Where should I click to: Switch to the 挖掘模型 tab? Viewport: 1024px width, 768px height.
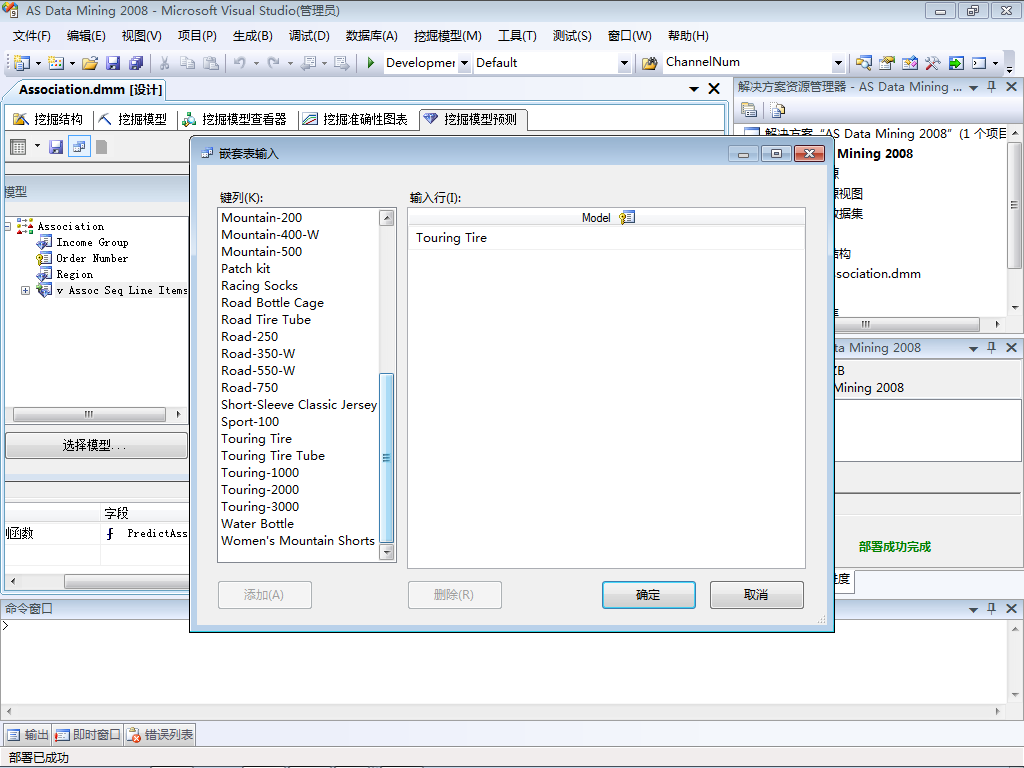pos(133,119)
